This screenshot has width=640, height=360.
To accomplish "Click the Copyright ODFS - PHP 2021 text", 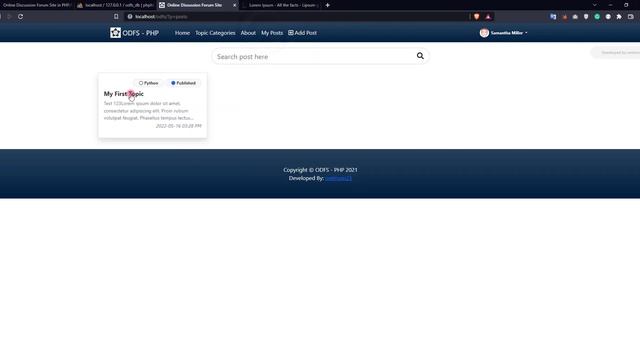I will tap(320, 170).
